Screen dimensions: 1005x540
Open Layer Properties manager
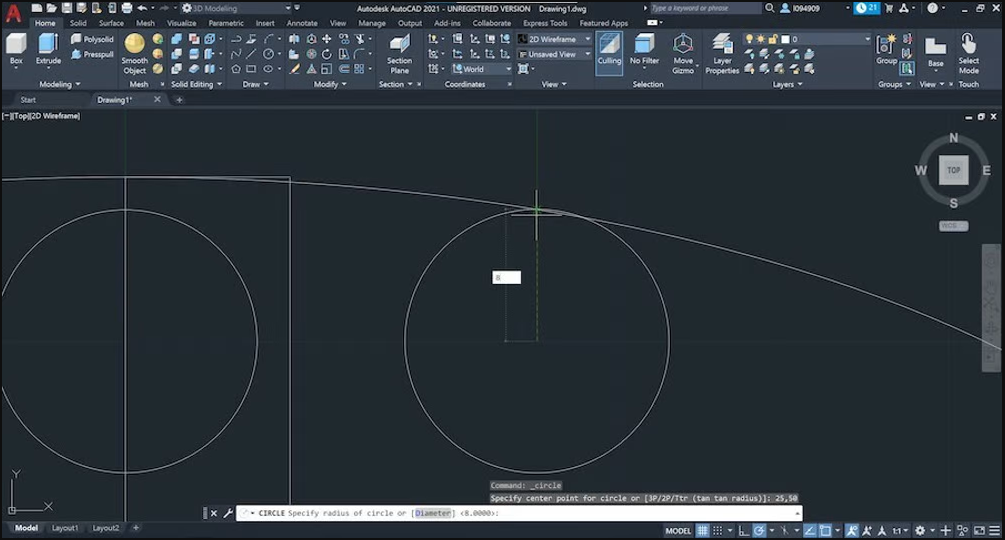click(721, 52)
